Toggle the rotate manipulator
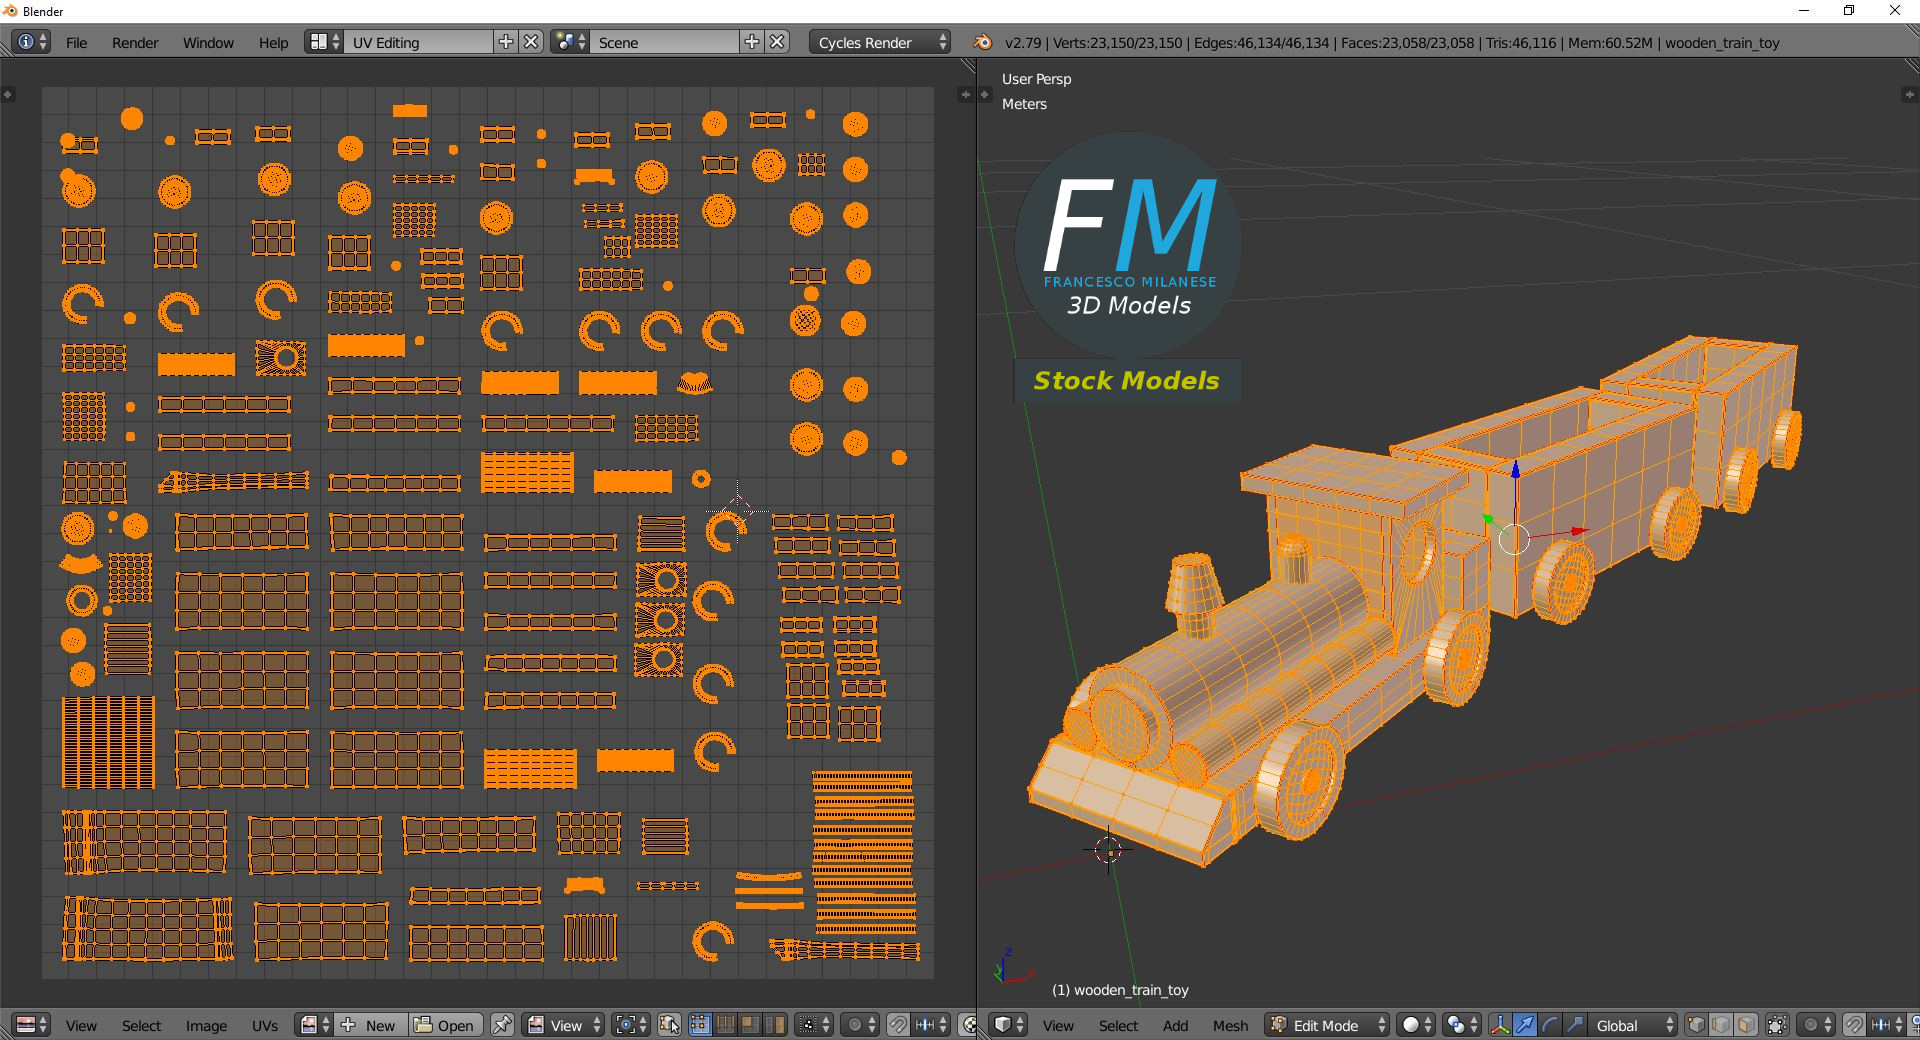This screenshot has height=1040, width=1920. point(1550,1025)
